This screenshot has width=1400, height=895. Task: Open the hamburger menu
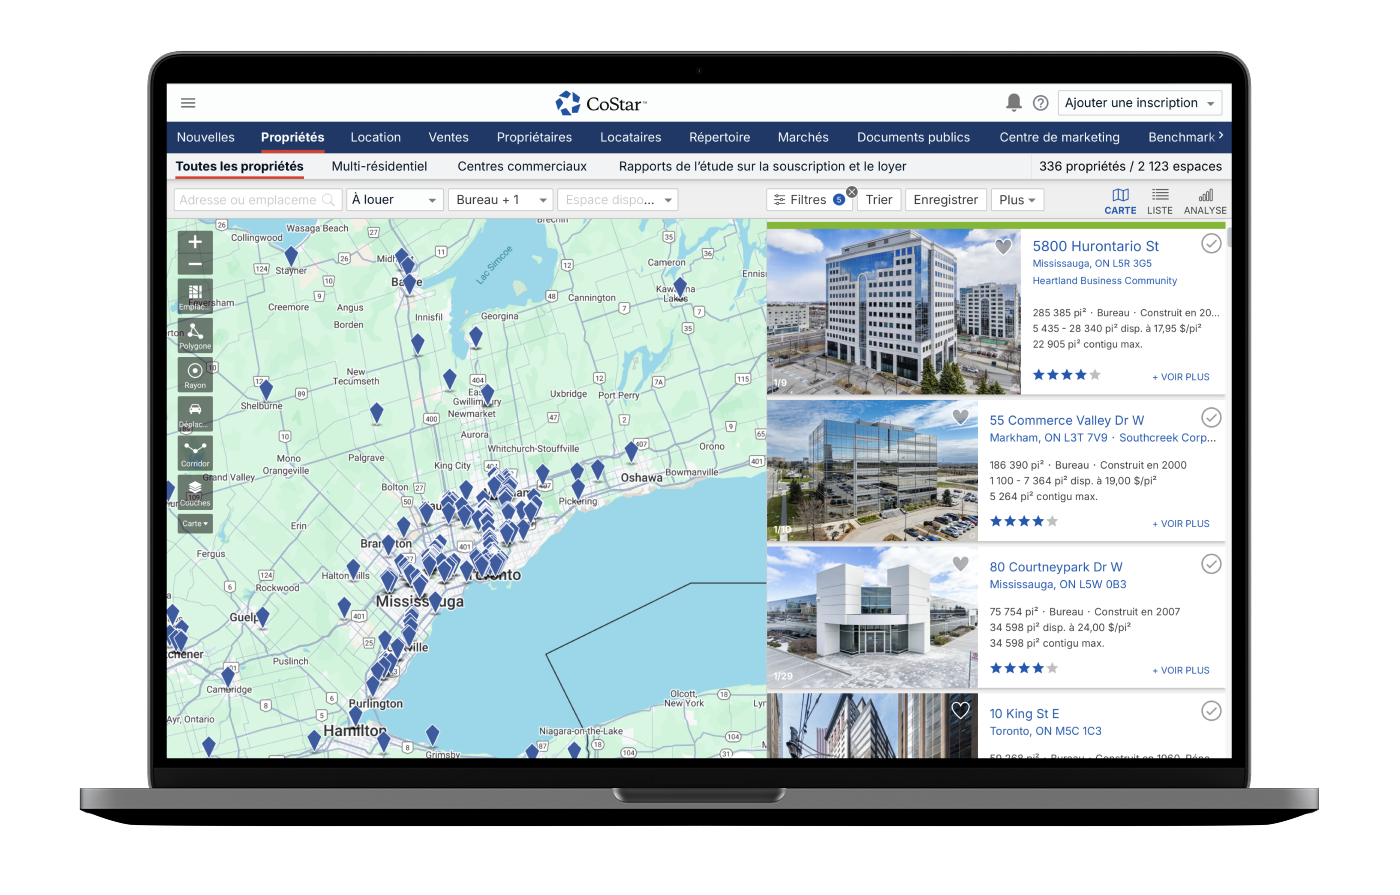[x=188, y=103]
